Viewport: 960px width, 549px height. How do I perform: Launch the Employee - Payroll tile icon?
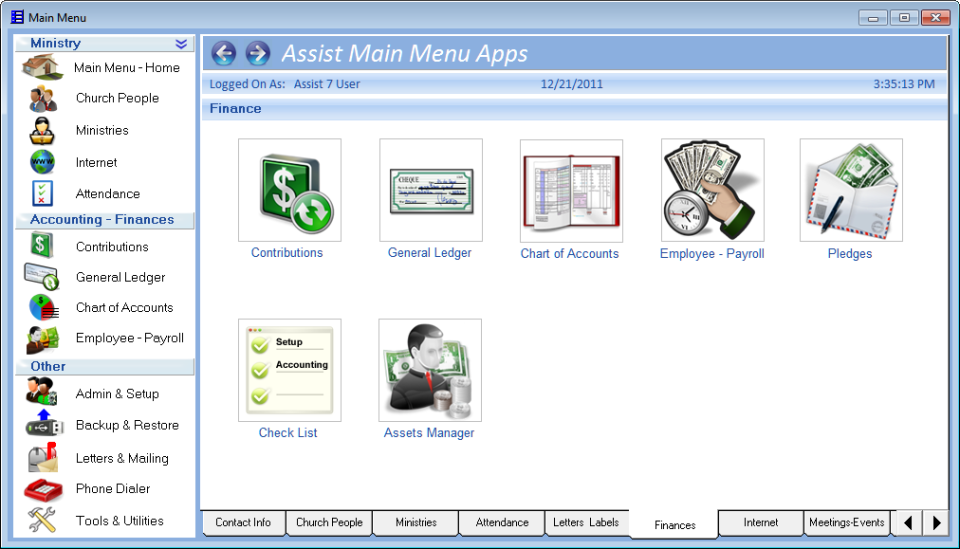coord(712,191)
